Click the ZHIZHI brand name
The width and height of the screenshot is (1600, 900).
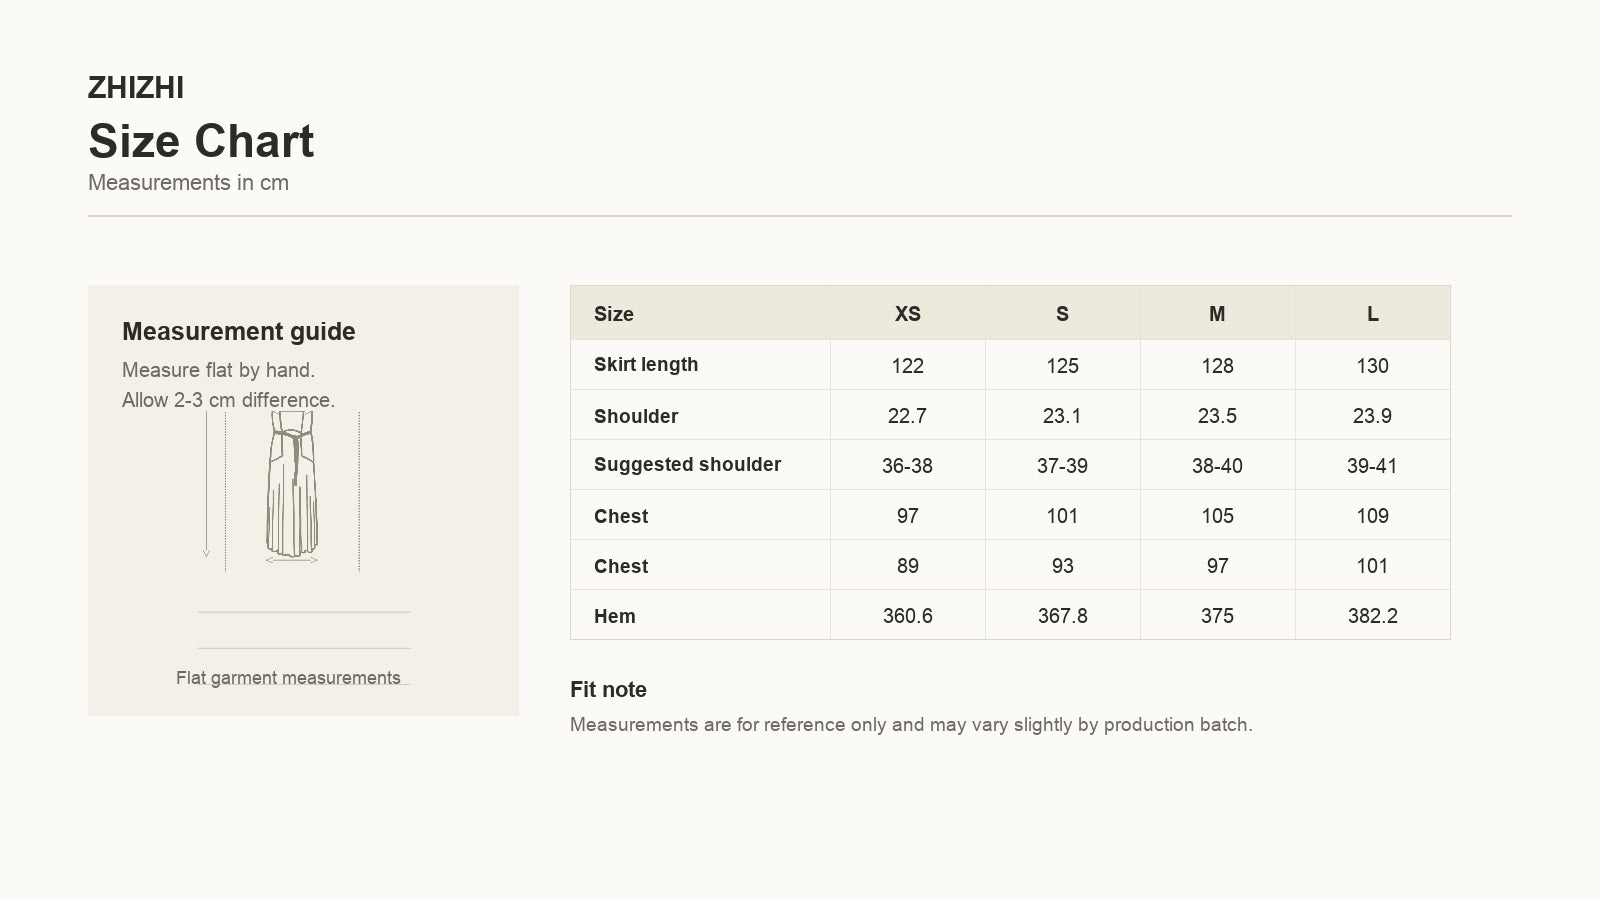point(136,88)
